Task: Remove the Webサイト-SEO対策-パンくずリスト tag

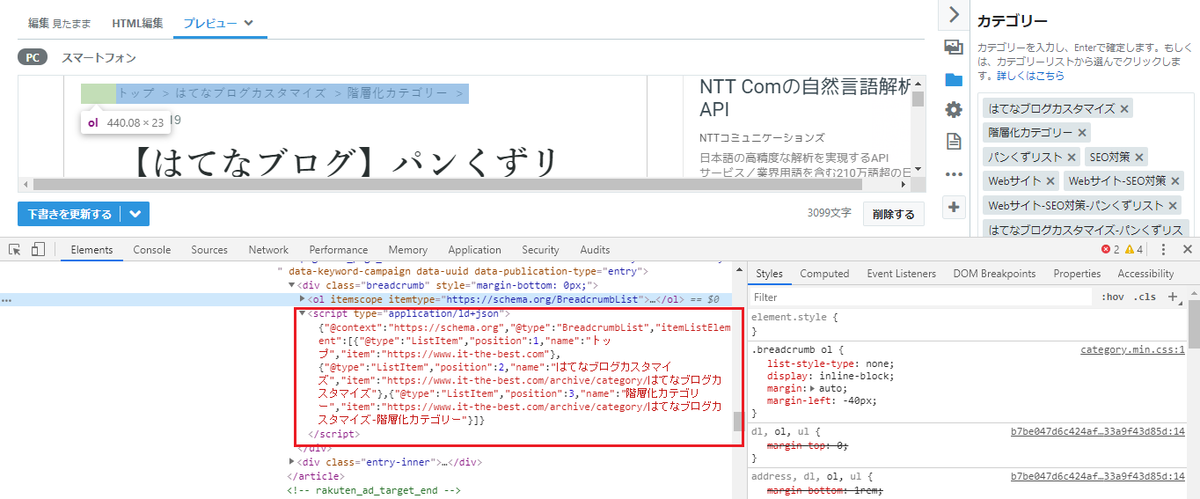Action: coord(1173,205)
